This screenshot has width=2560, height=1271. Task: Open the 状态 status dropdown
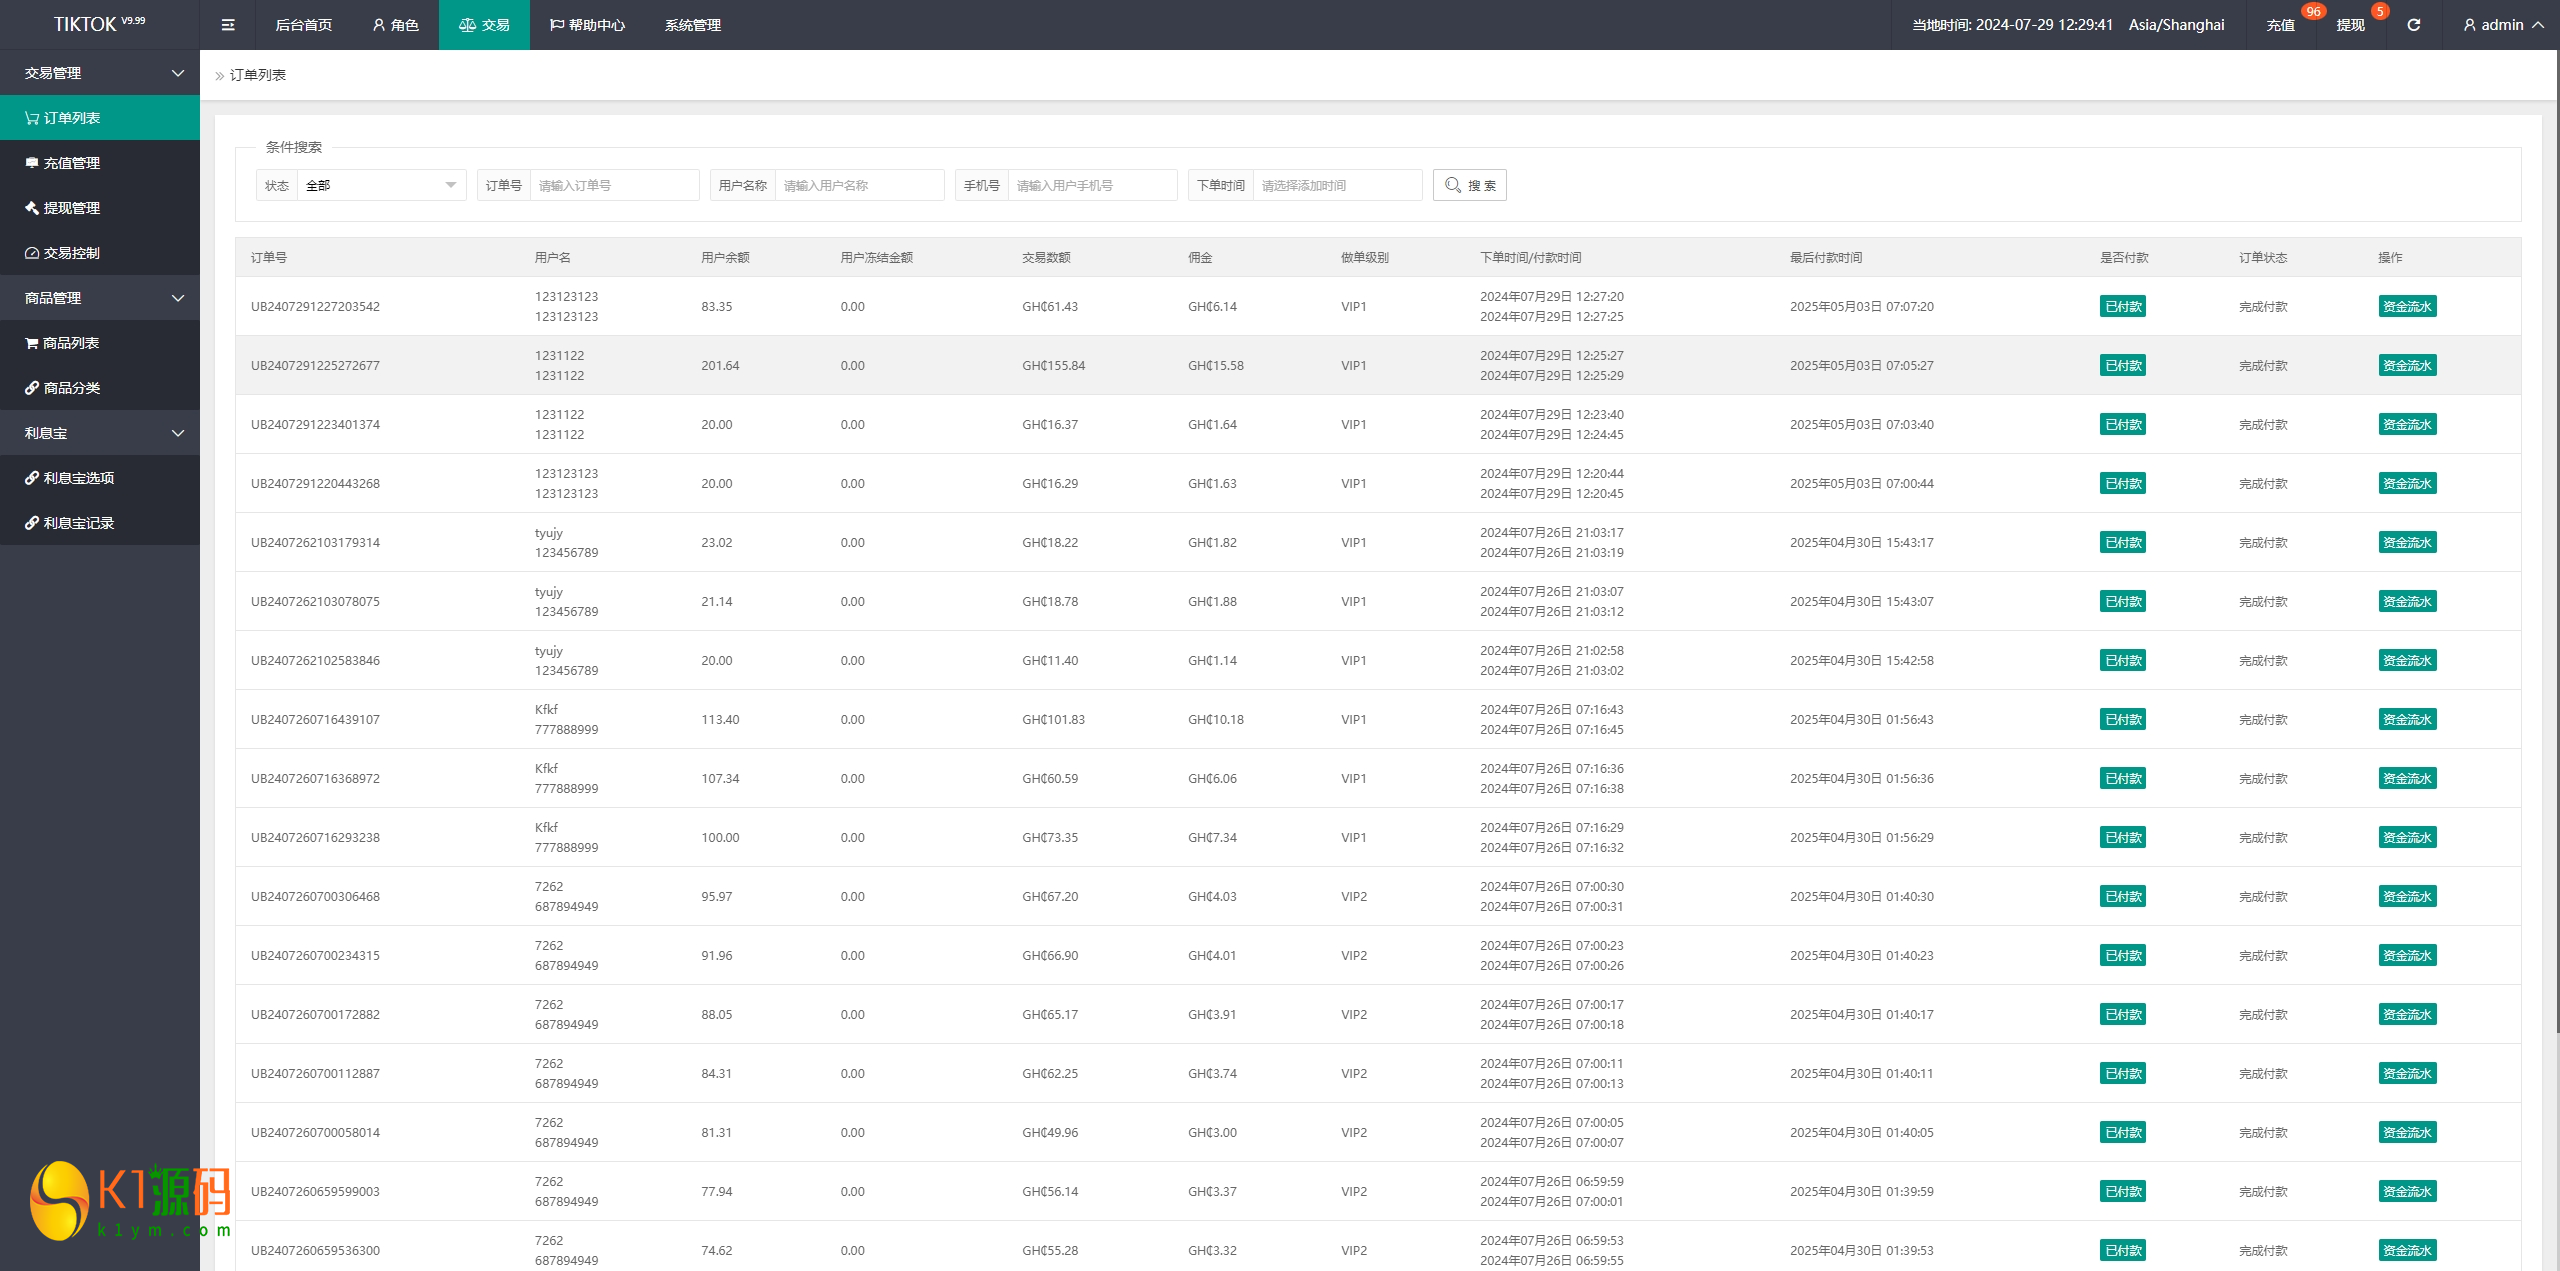tap(380, 185)
